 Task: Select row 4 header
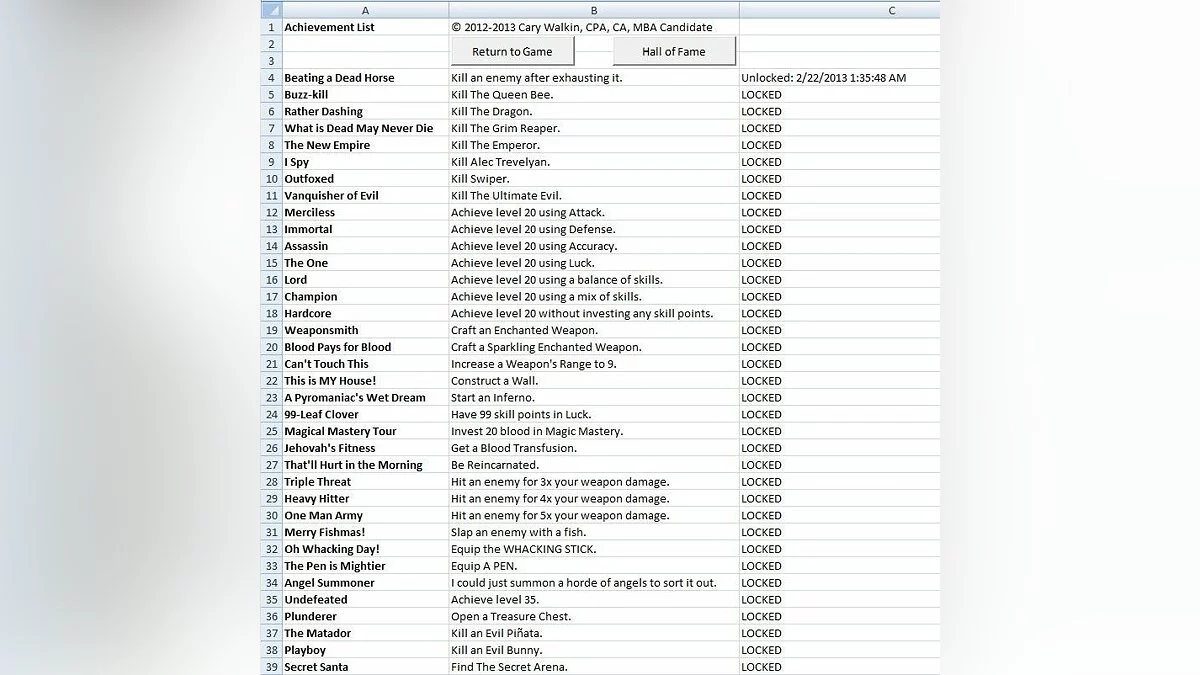coord(271,78)
